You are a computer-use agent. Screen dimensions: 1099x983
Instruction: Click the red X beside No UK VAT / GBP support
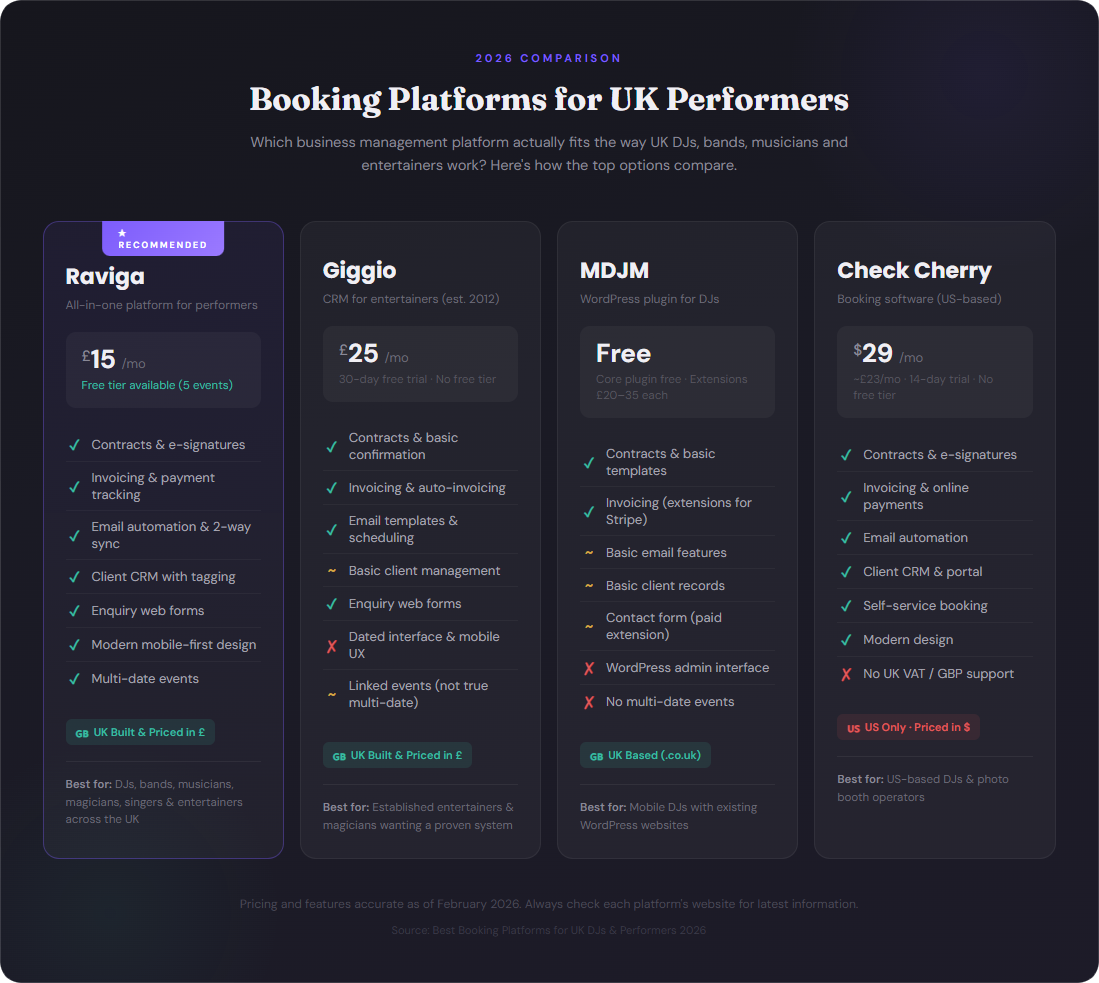point(846,674)
